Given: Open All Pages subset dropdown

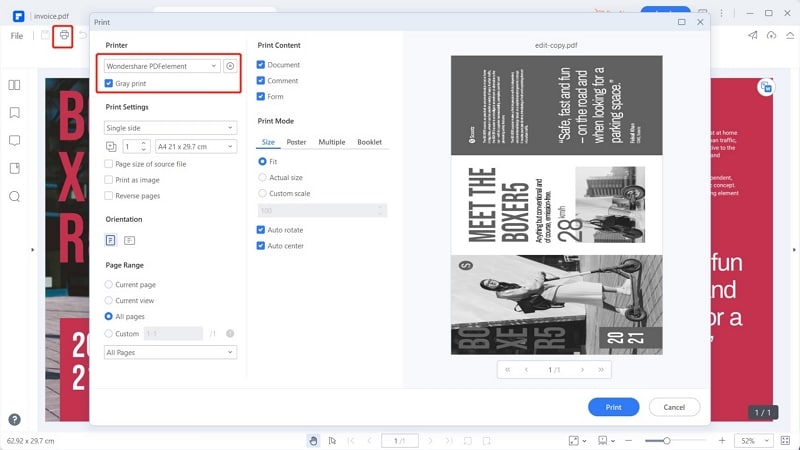Looking at the screenshot, I should point(170,352).
